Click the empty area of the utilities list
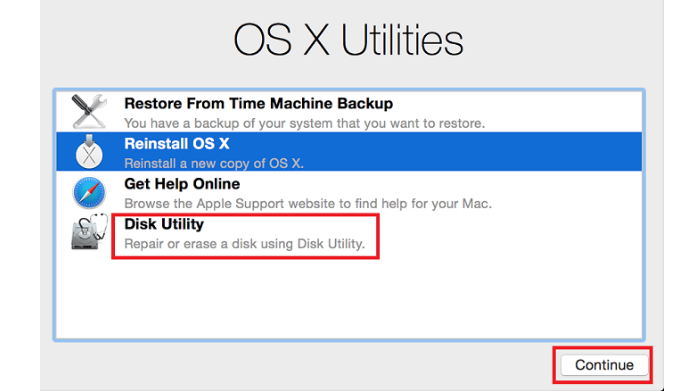The height and width of the screenshot is (392, 700). pos(349,299)
